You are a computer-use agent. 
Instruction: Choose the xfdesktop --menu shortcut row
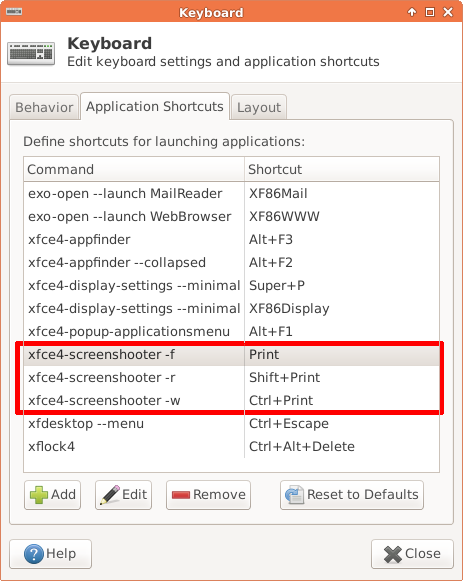232,424
